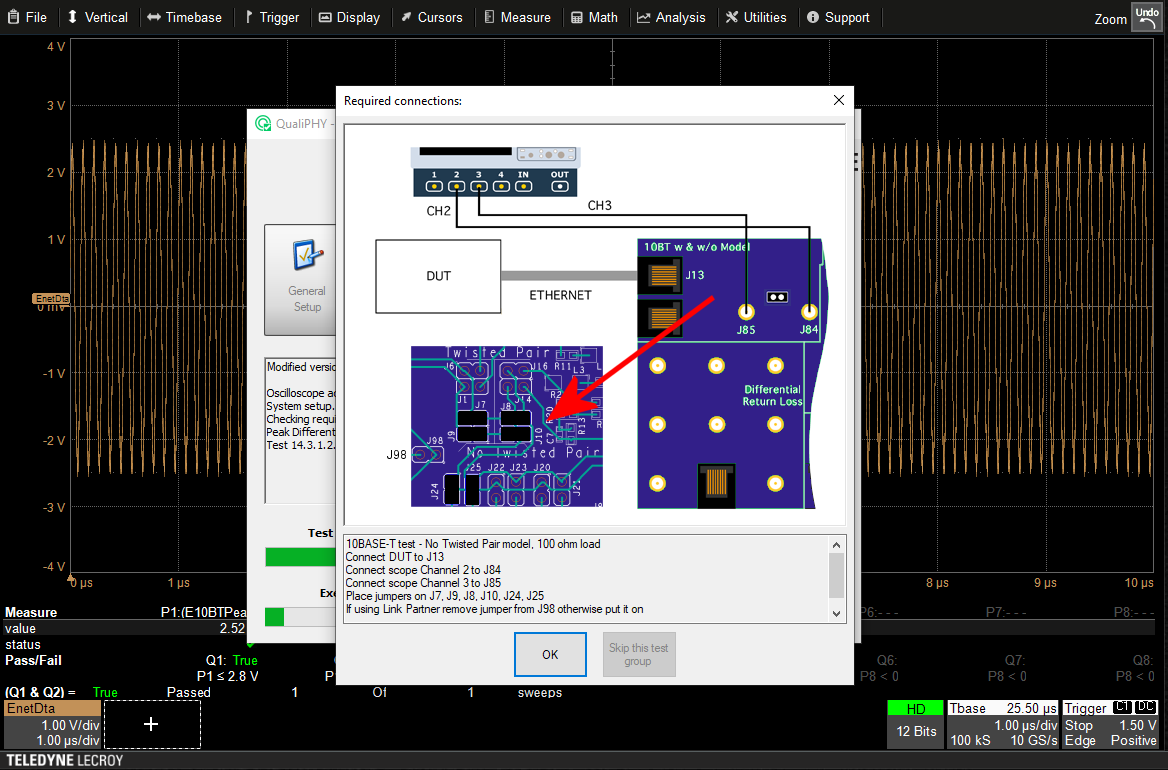
Task: Select the Q1 pass/fail qualifier cell
Action: click(232, 668)
